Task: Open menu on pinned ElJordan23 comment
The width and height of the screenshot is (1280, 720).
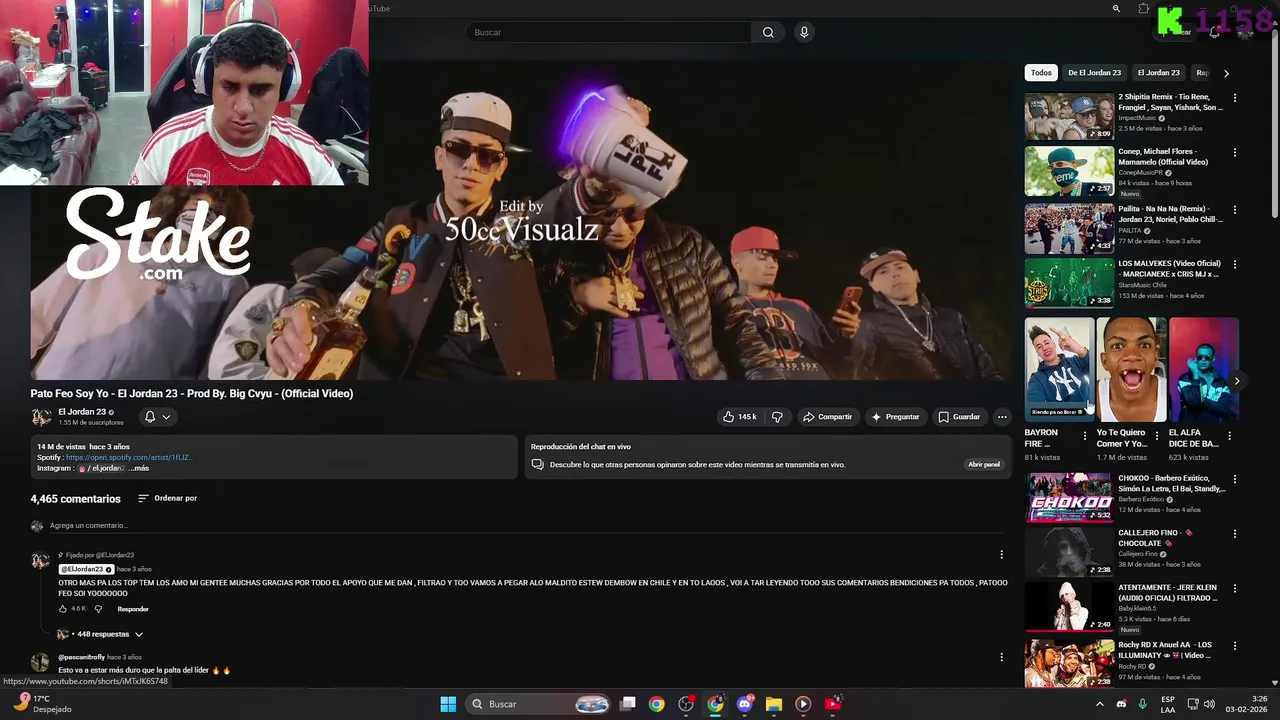Action: click(1001, 555)
